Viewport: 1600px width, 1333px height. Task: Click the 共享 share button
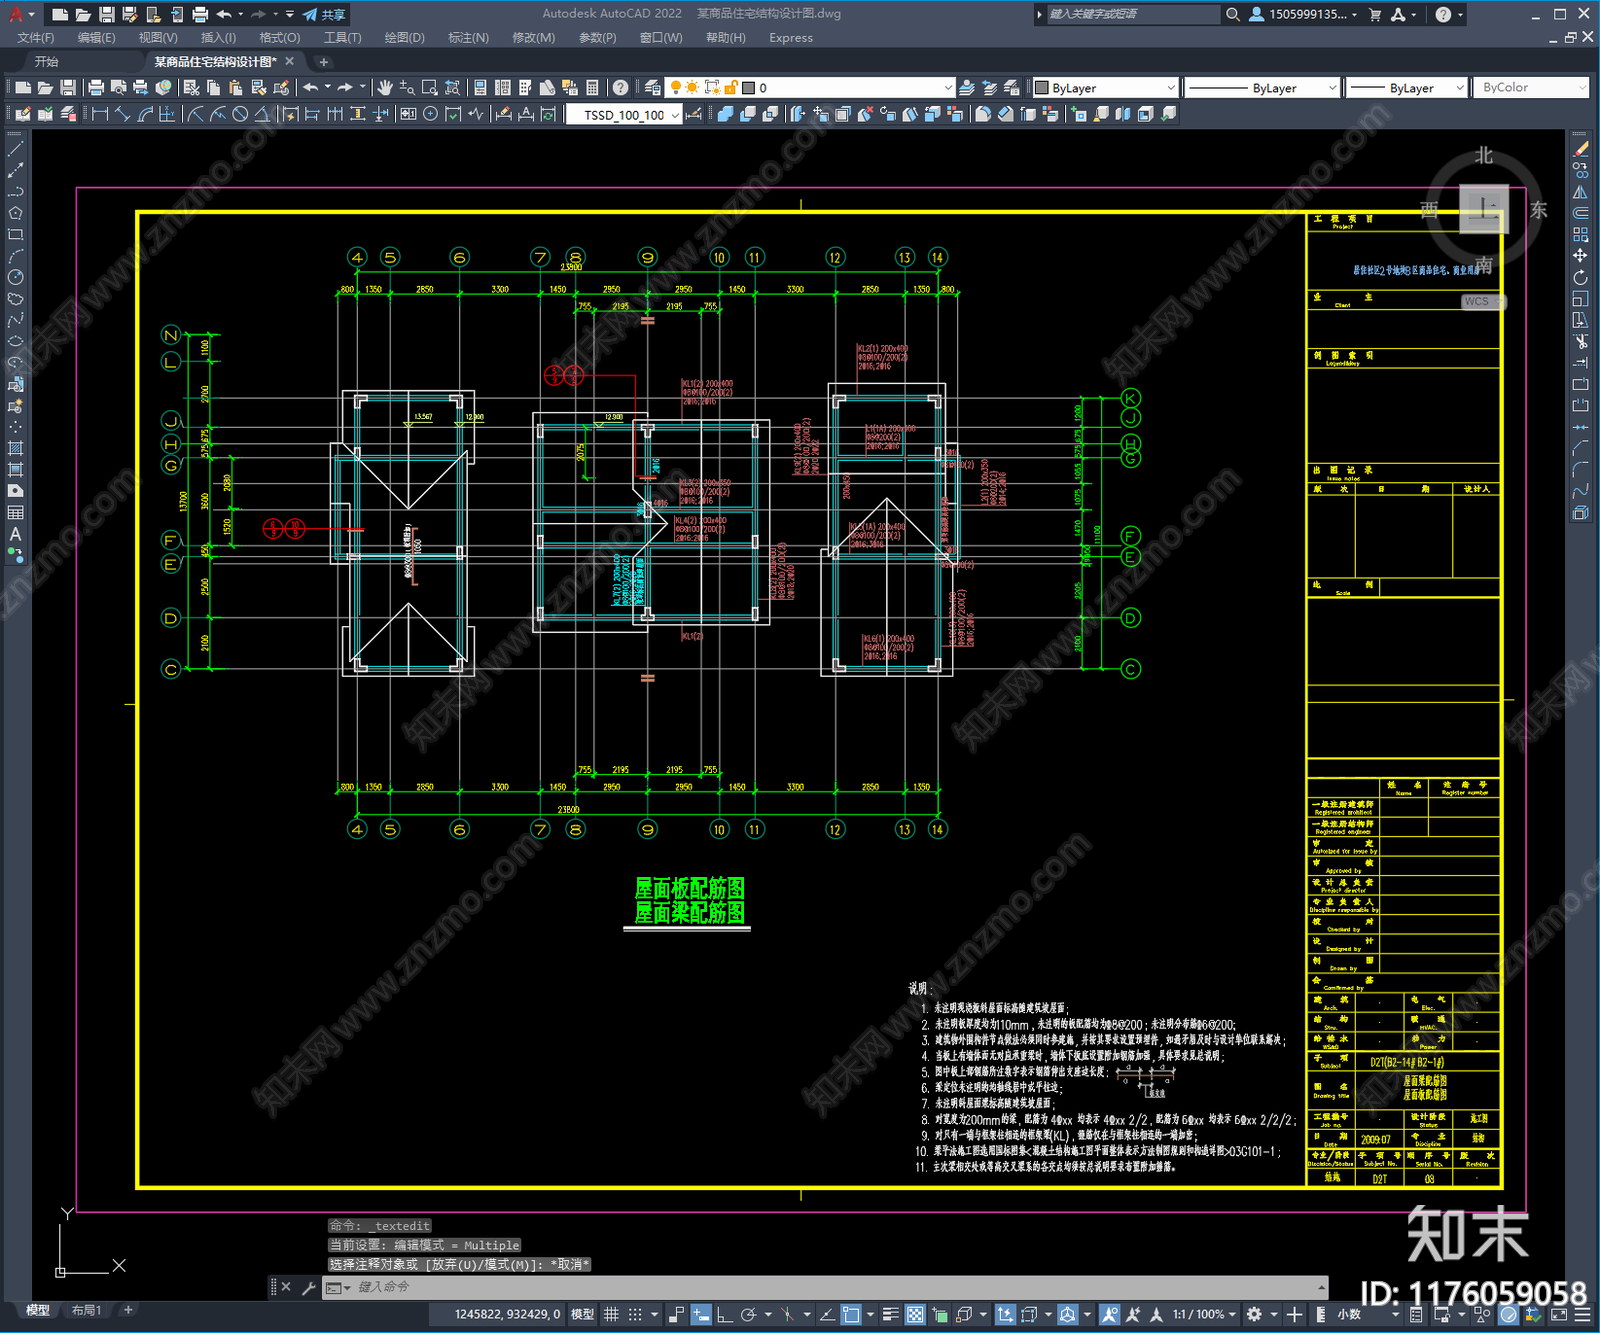pos(324,14)
